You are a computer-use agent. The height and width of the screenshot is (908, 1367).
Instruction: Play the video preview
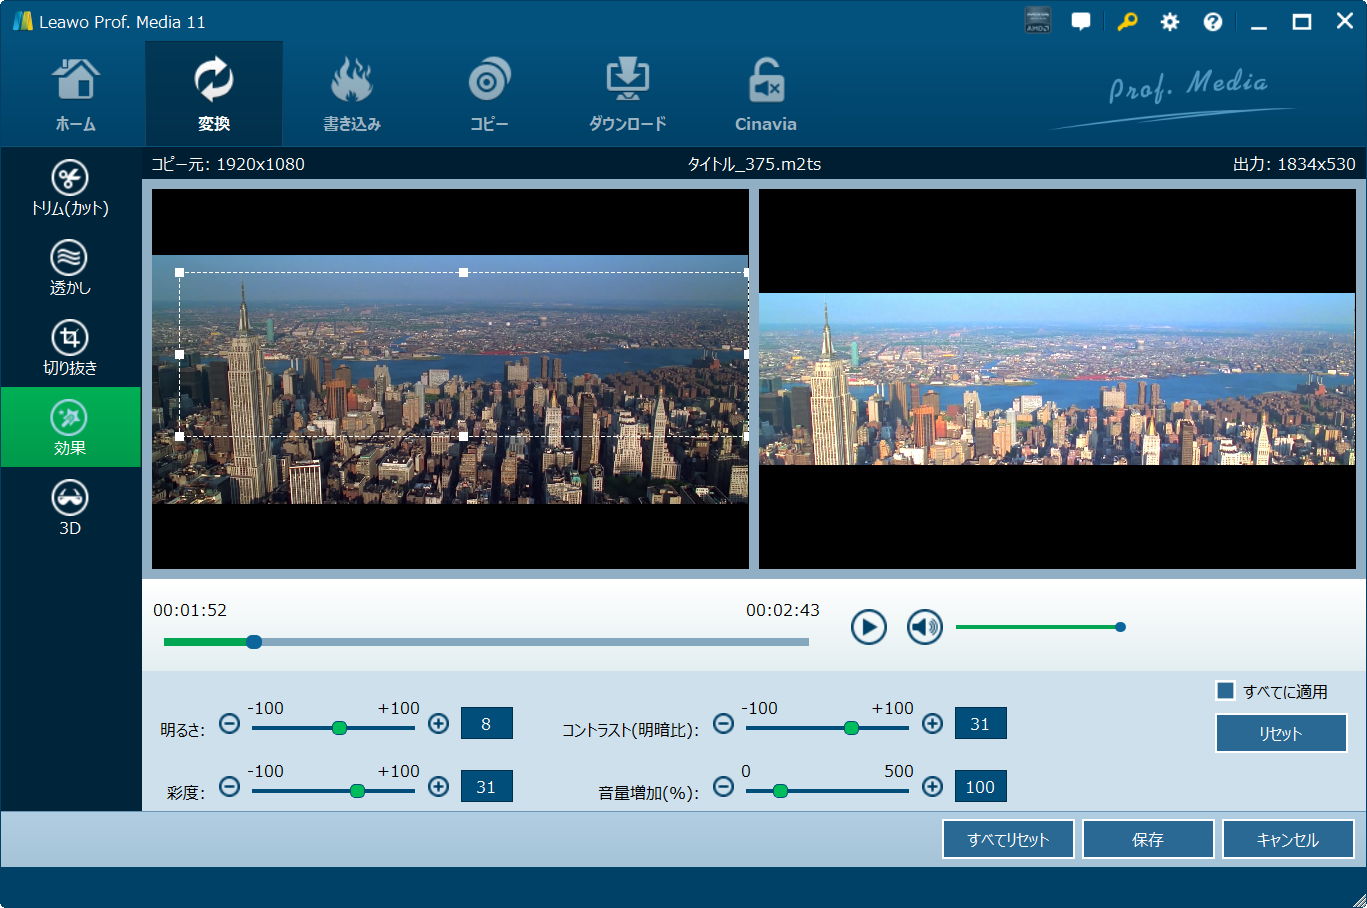[868, 627]
